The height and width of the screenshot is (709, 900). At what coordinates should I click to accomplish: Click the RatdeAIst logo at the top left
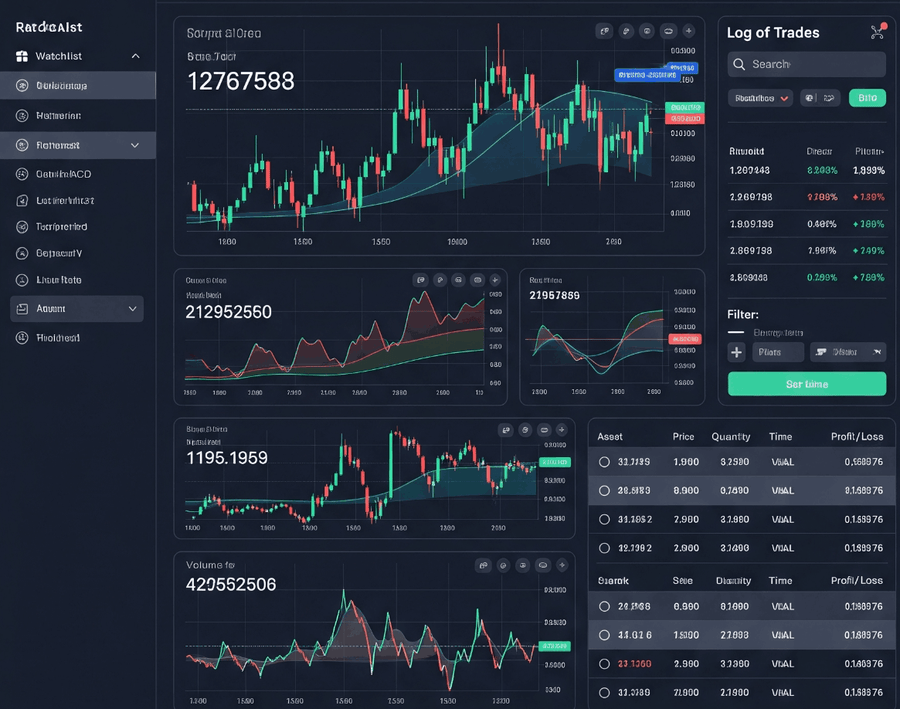[49, 27]
